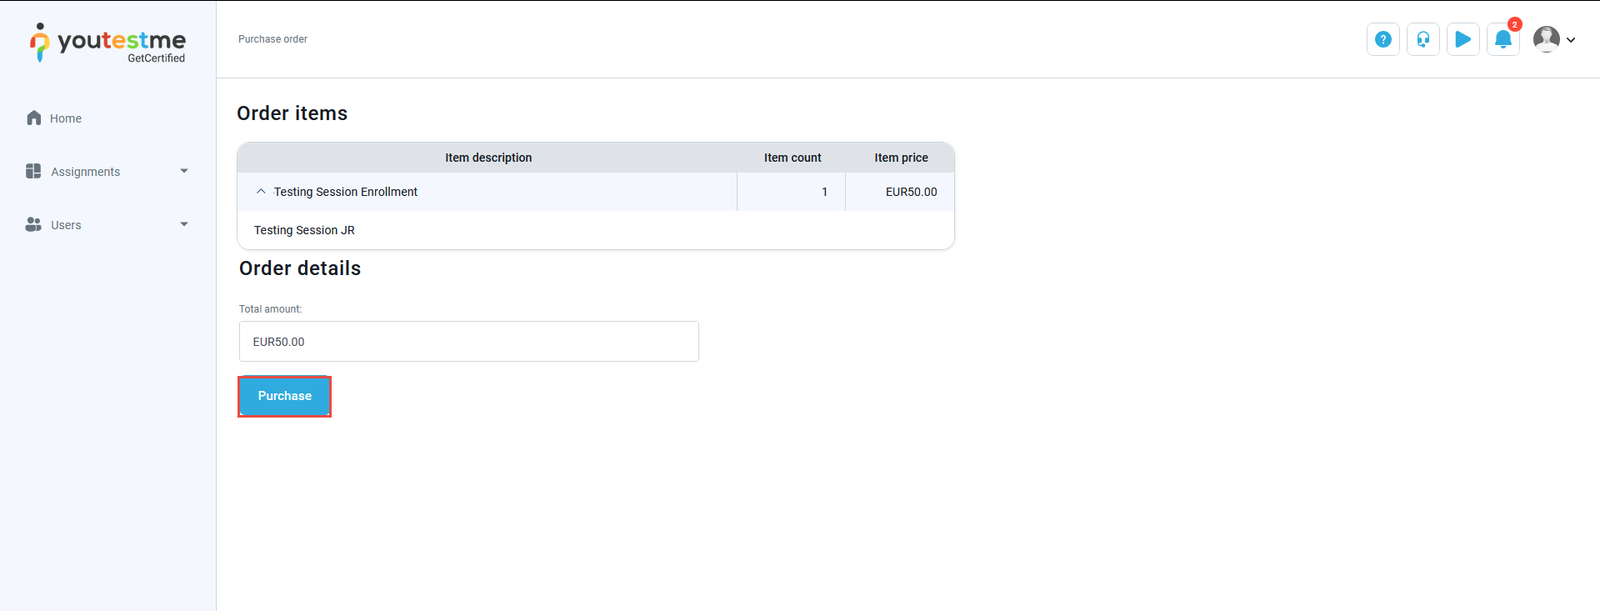Open the profile dropdown chevron
This screenshot has height=611, width=1600.
point(1571,40)
